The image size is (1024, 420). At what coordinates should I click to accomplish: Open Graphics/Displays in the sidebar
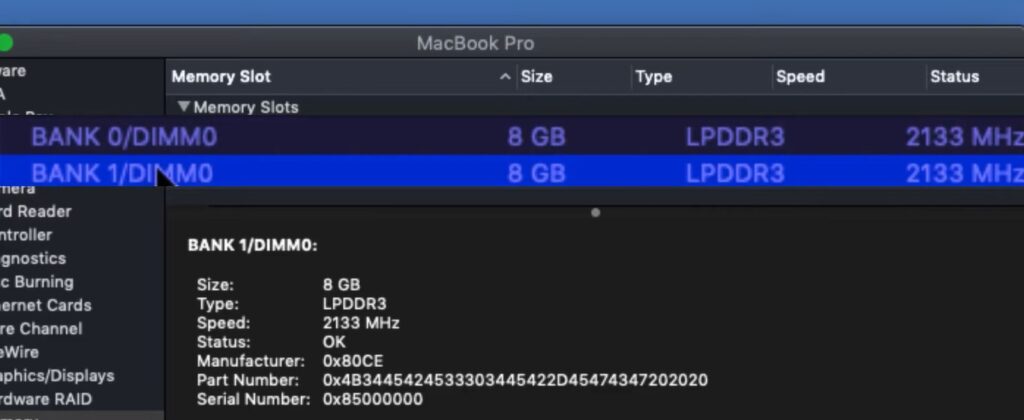click(57, 376)
